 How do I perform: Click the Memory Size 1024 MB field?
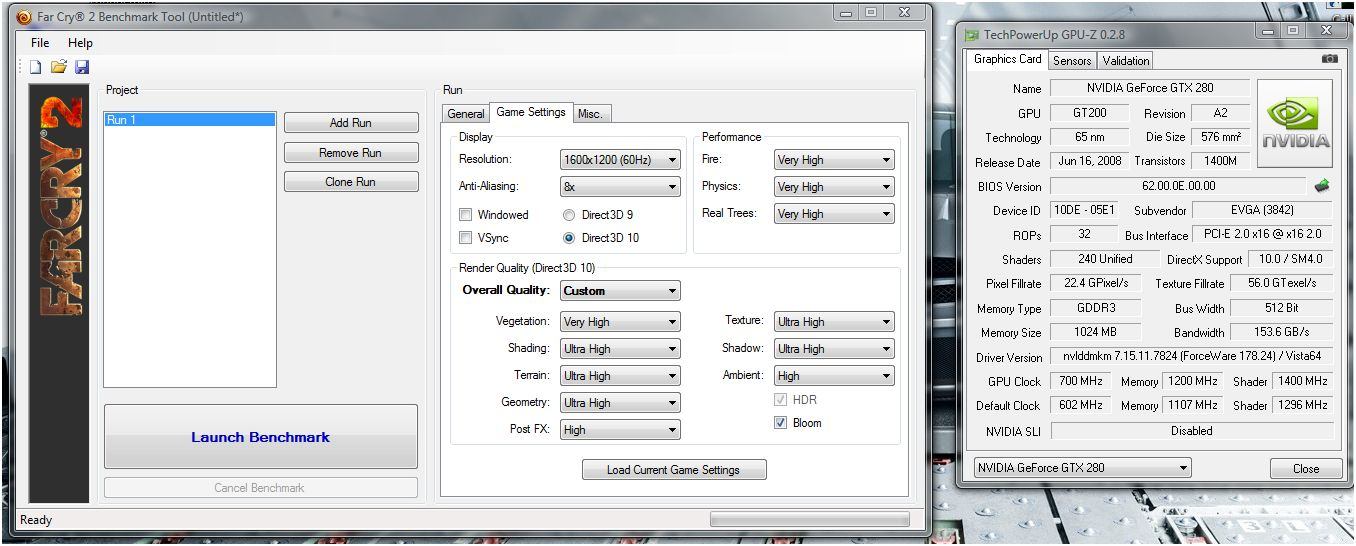[x=1096, y=332]
